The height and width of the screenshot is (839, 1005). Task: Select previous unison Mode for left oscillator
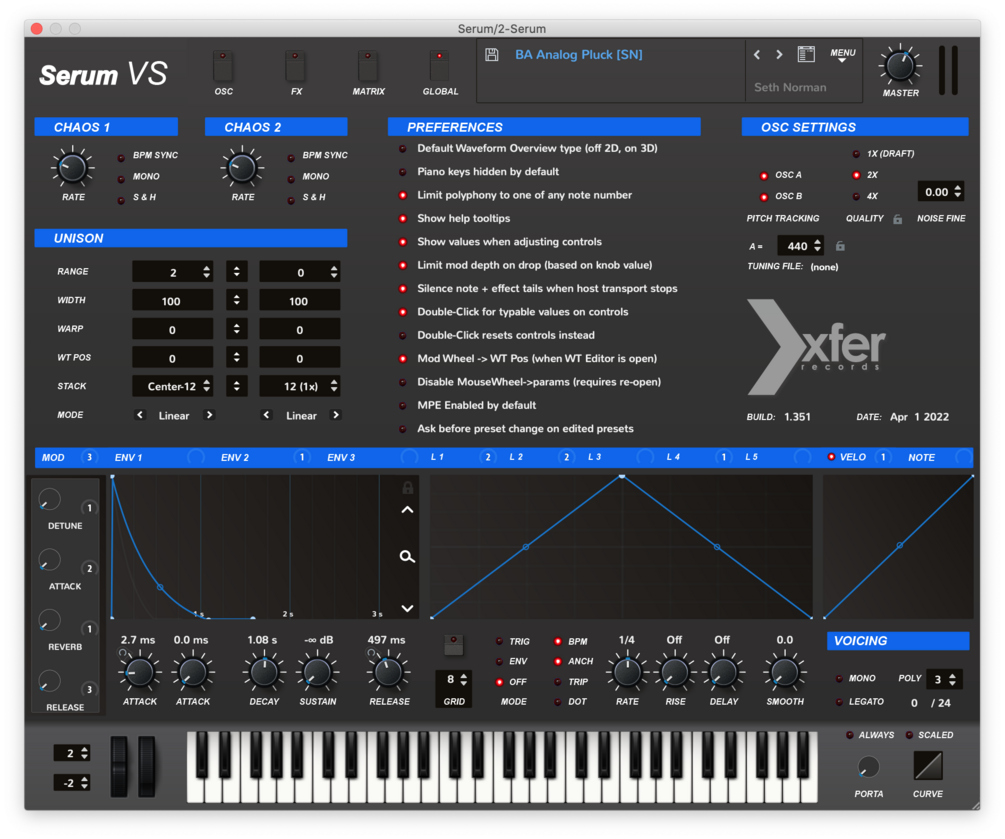[140, 415]
